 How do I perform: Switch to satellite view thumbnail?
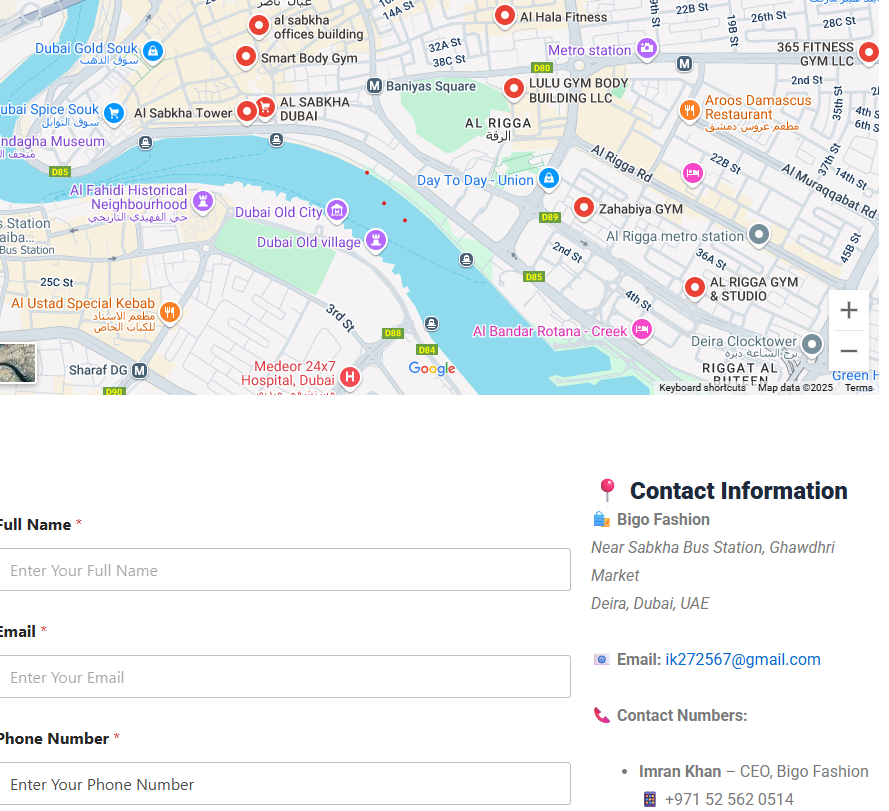tap(17, 363)
